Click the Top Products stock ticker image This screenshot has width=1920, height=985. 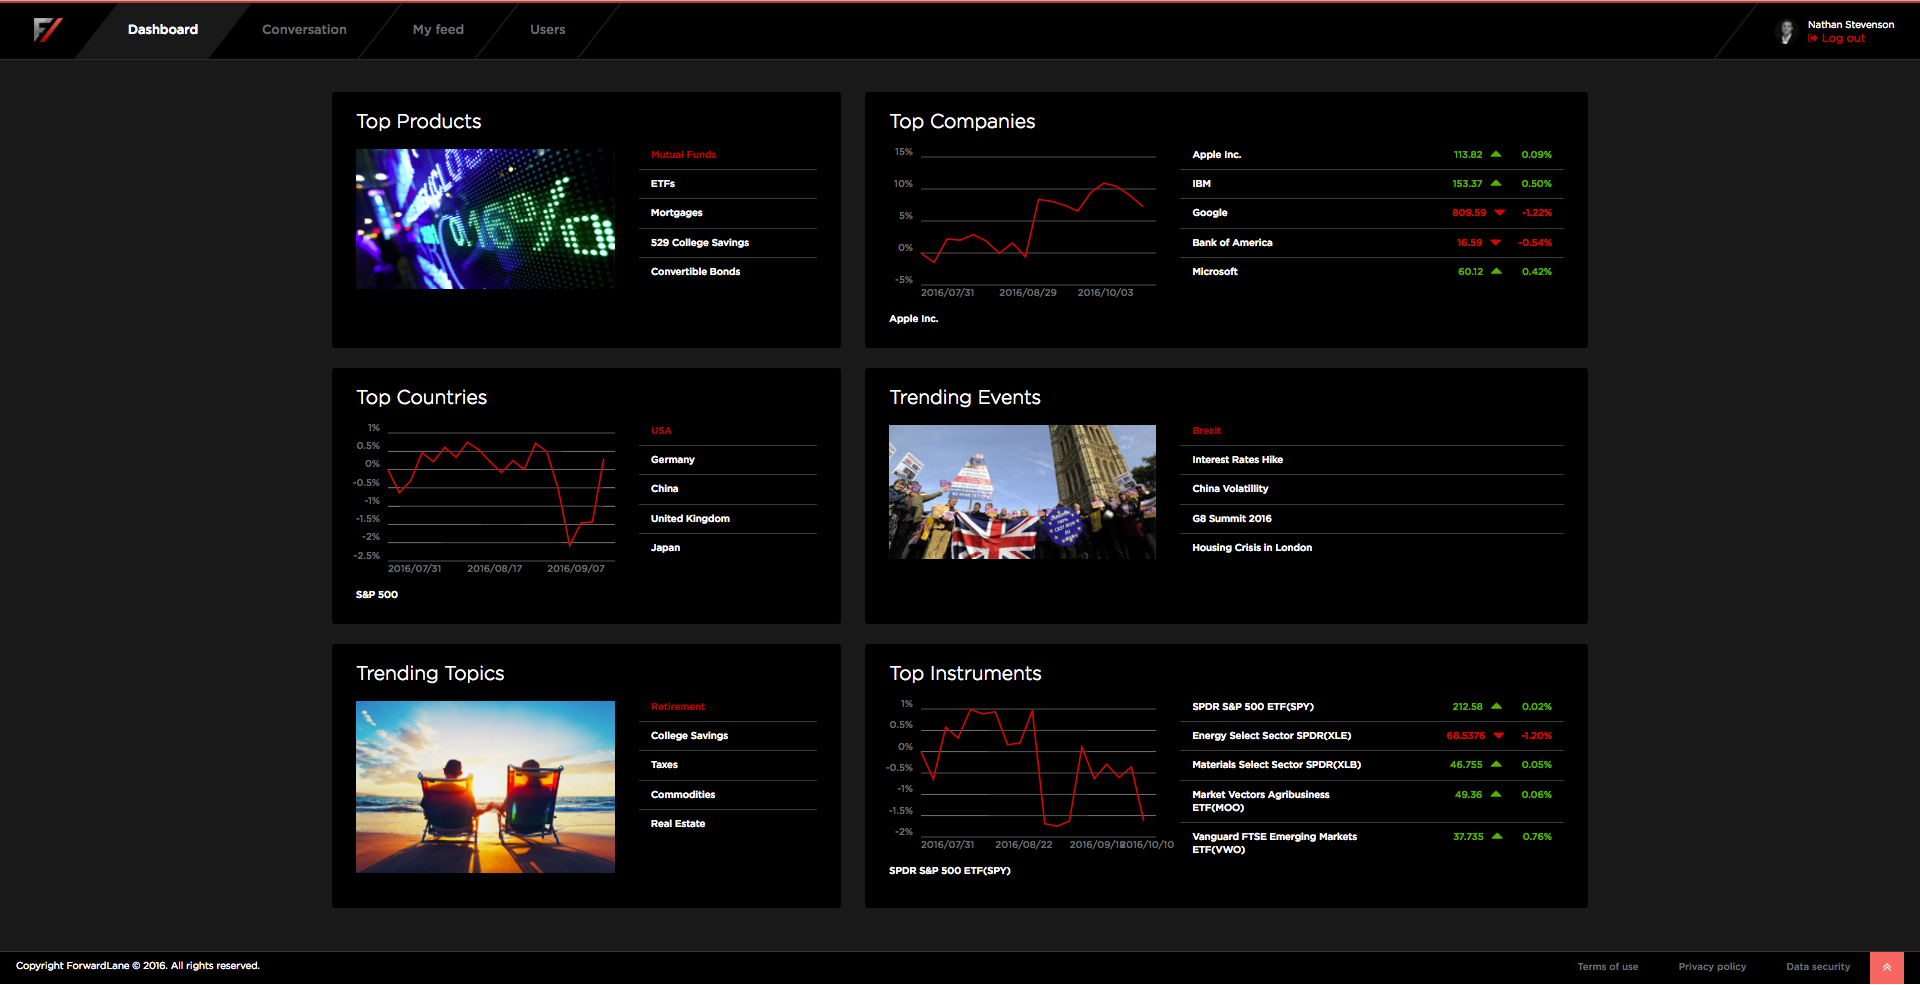(485, 219)
